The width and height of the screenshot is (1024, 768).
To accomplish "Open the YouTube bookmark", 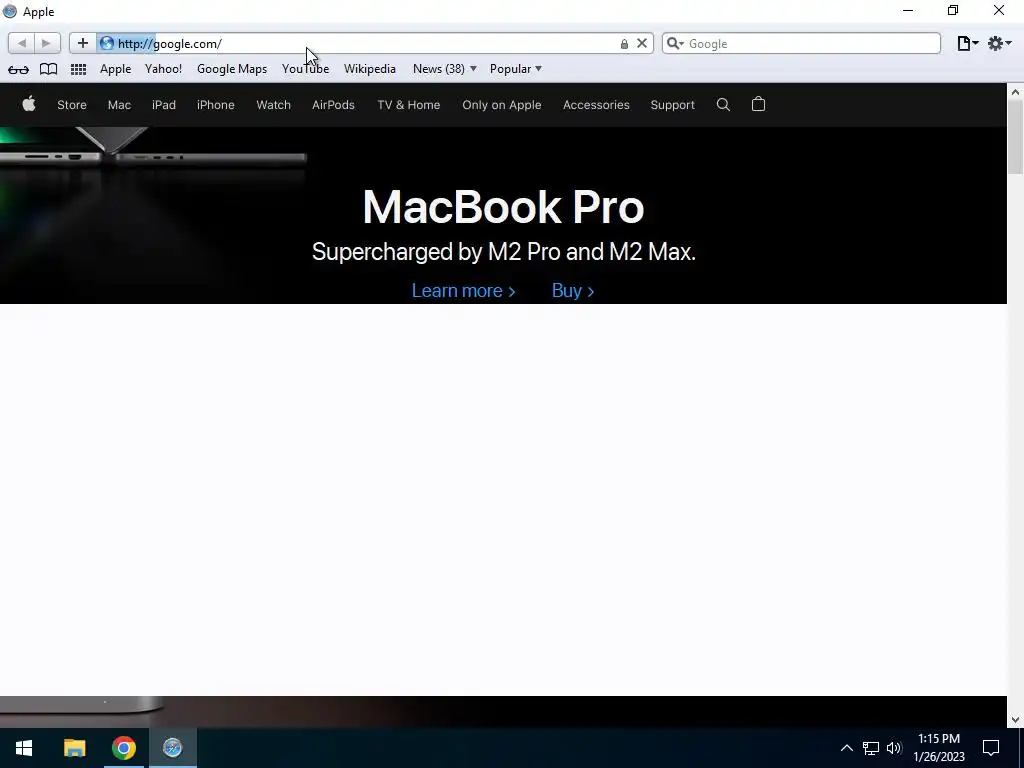I will pos(305,69).
